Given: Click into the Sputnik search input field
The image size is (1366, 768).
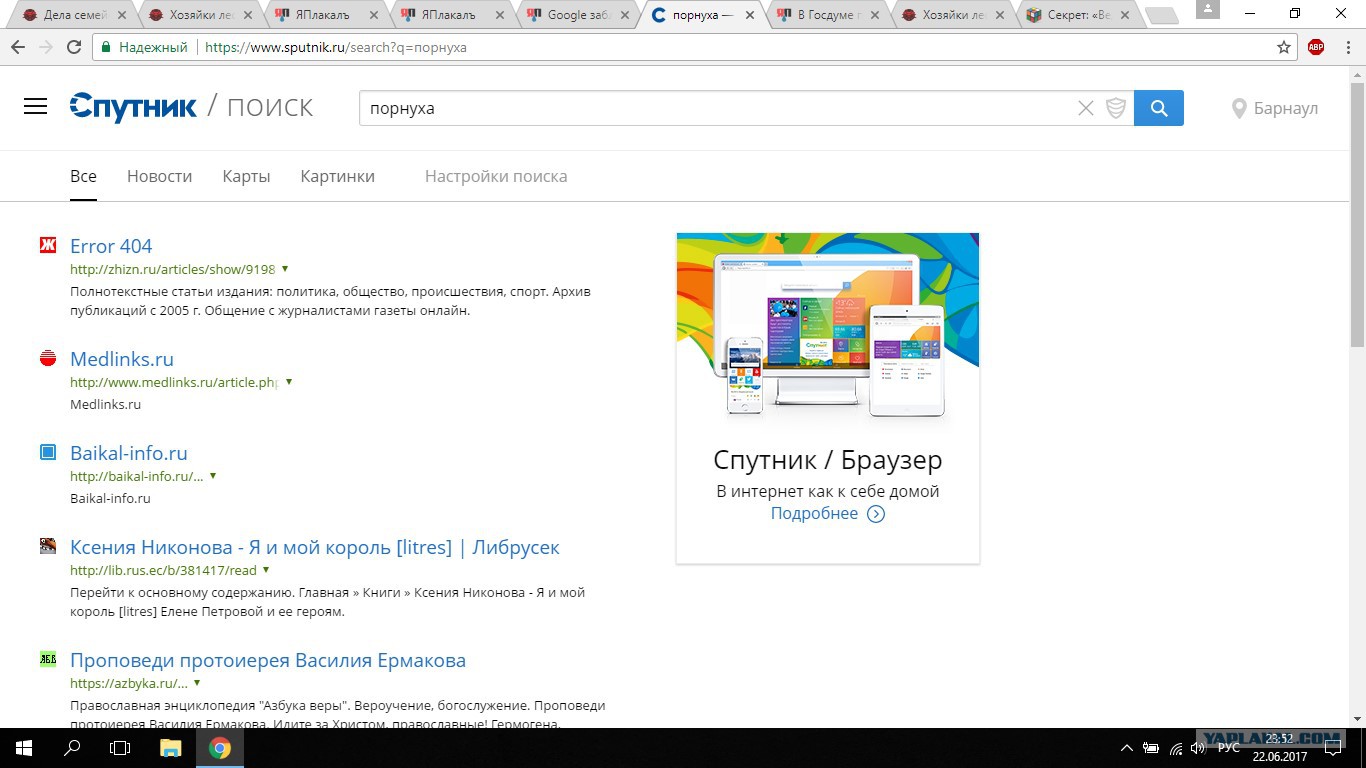Looking at the screenshot, I should point(716,108).
